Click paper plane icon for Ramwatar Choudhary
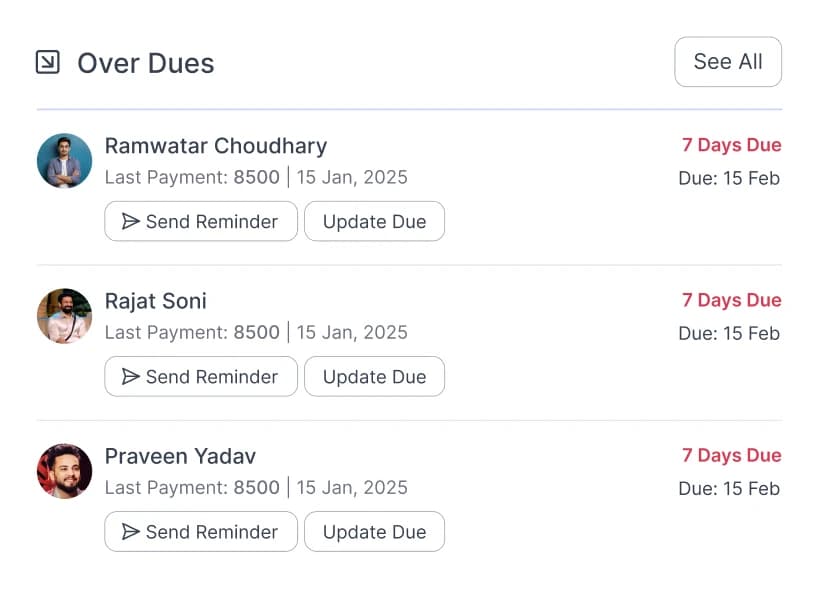This screenshot has width=820, height=600. pos(130,221)
